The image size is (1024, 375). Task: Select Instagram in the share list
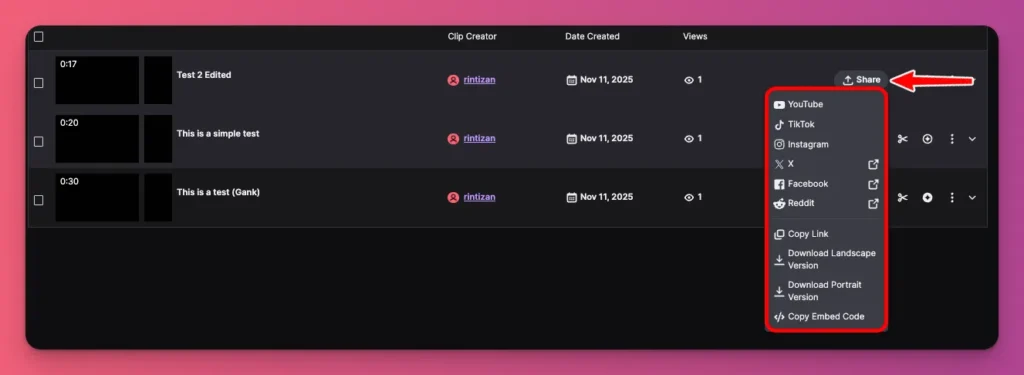[826, 144]
